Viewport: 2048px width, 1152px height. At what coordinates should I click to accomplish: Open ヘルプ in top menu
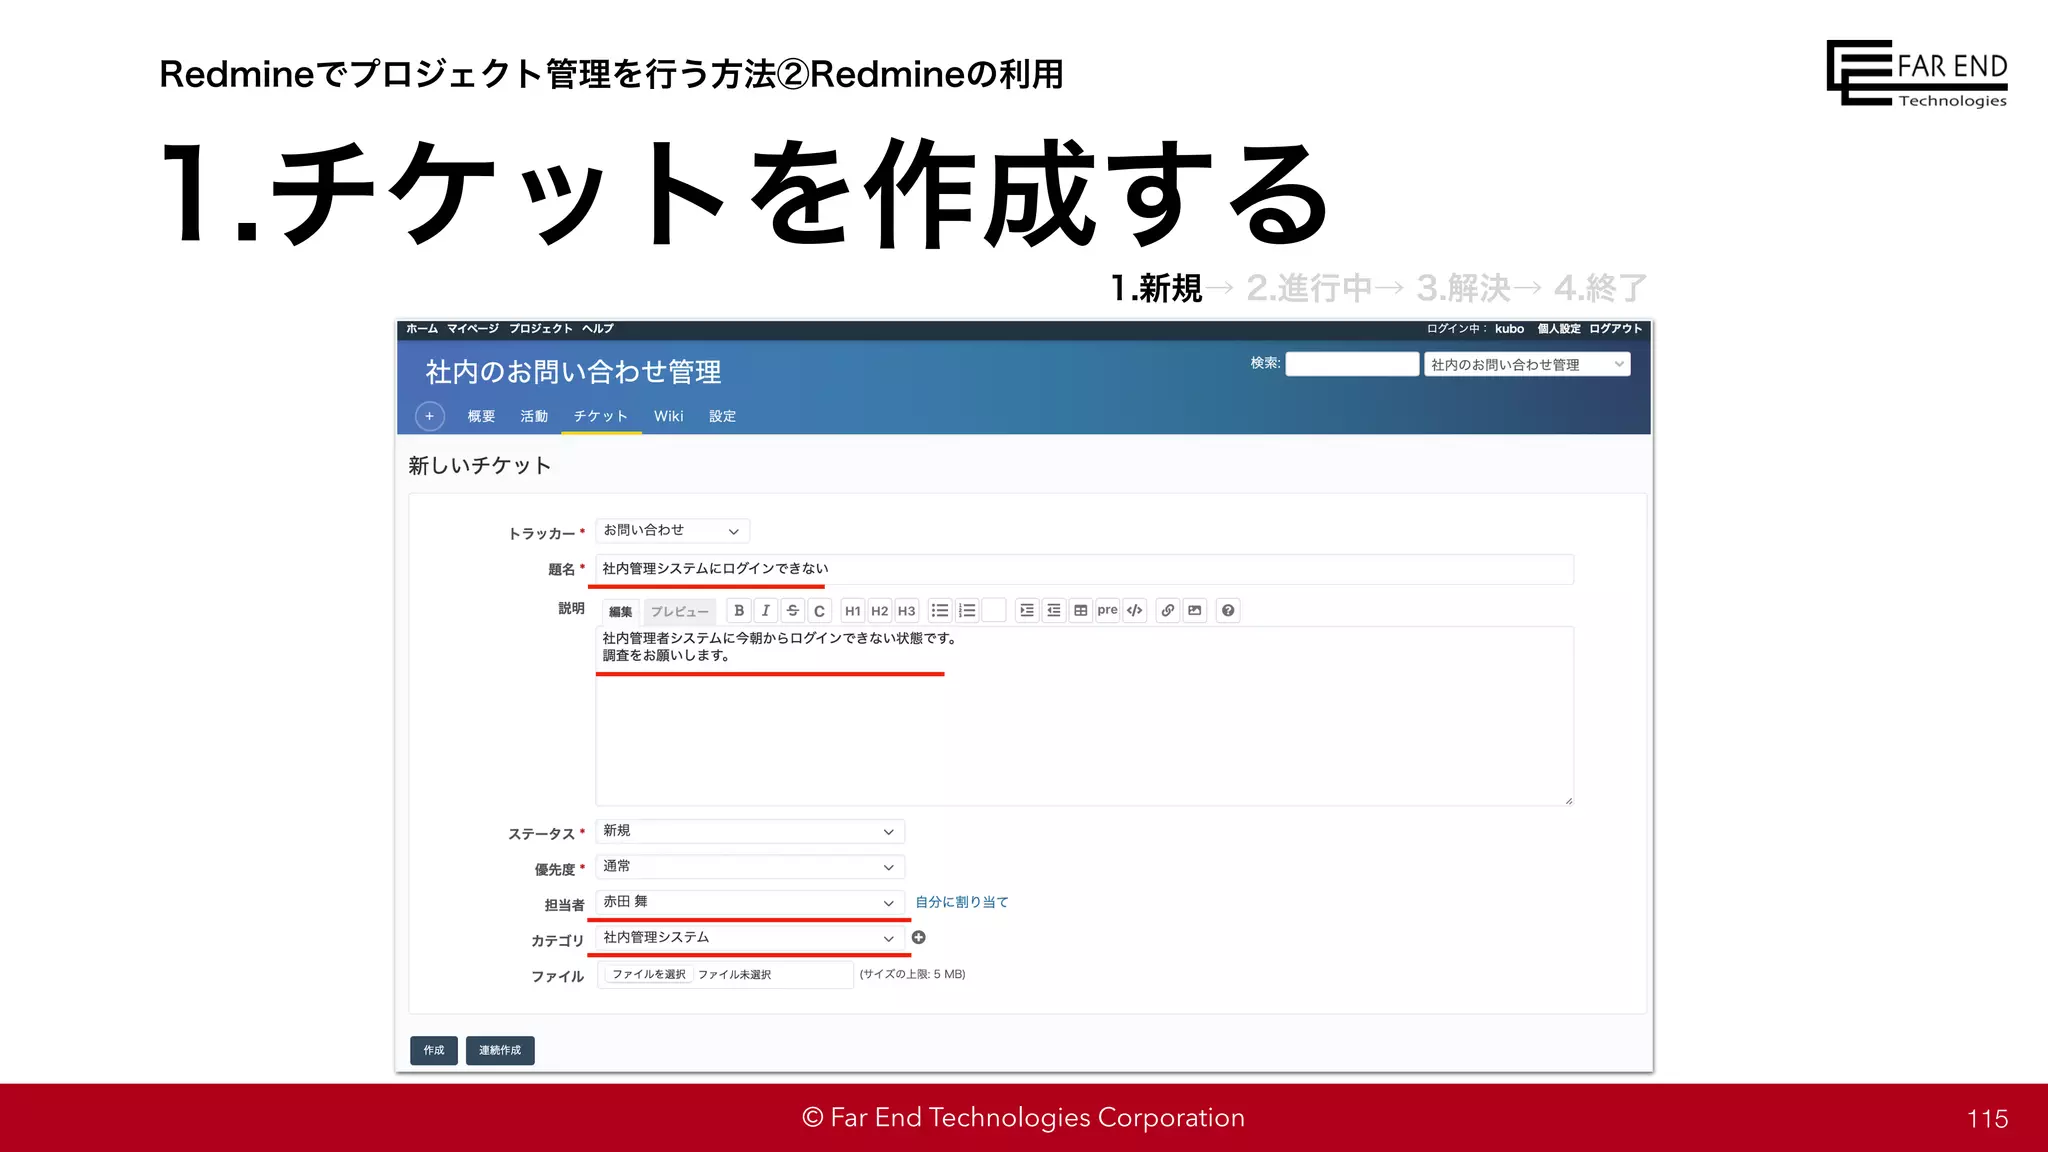click(x=598, y=329)
